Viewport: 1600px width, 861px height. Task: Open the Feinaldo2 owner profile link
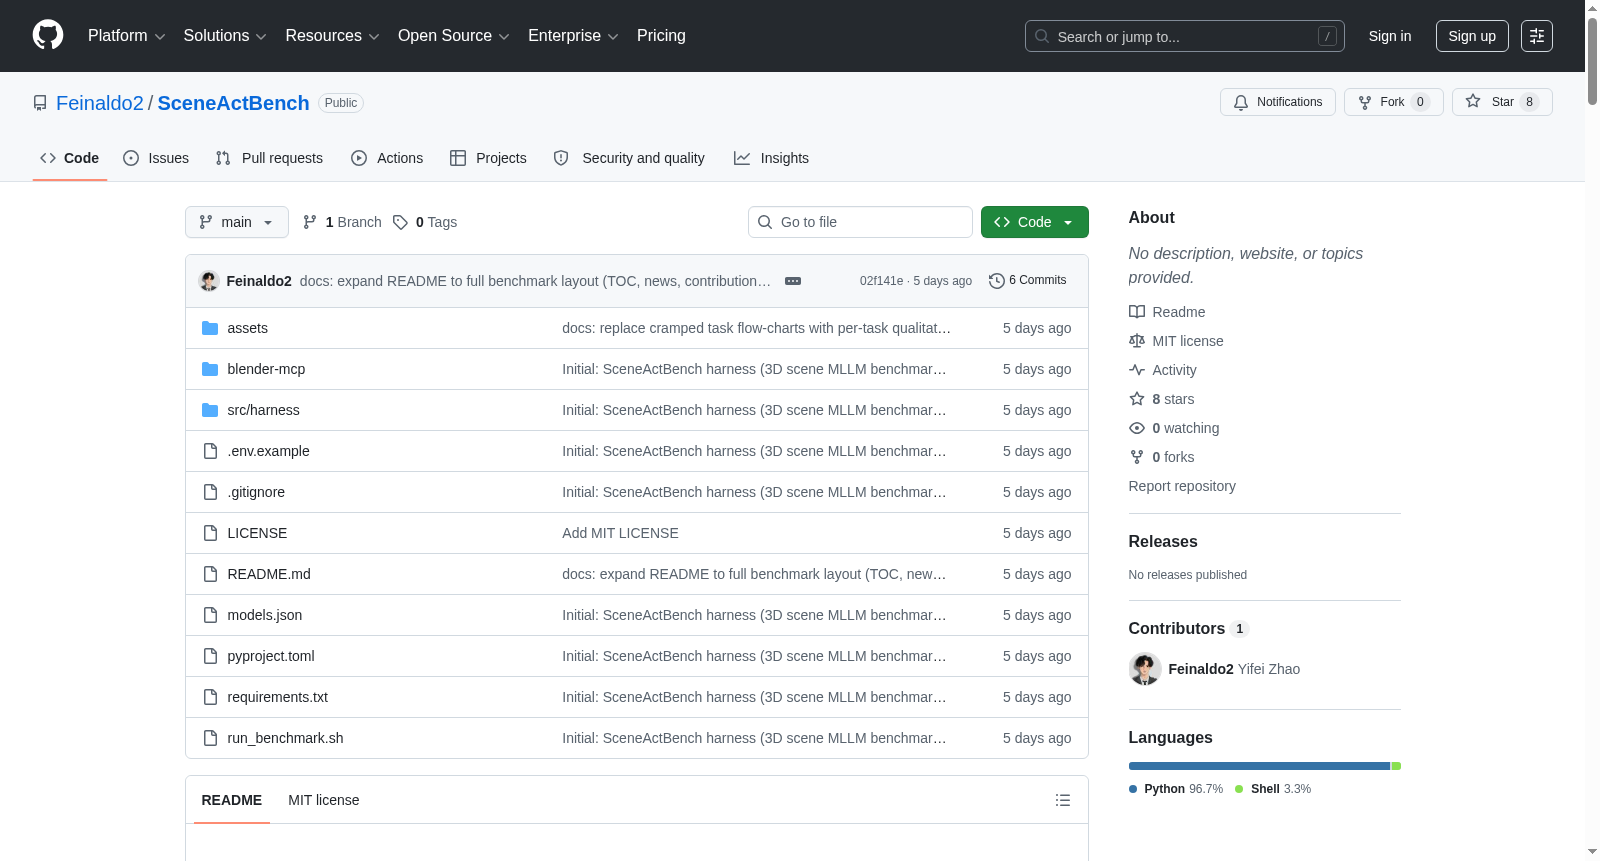100,103
